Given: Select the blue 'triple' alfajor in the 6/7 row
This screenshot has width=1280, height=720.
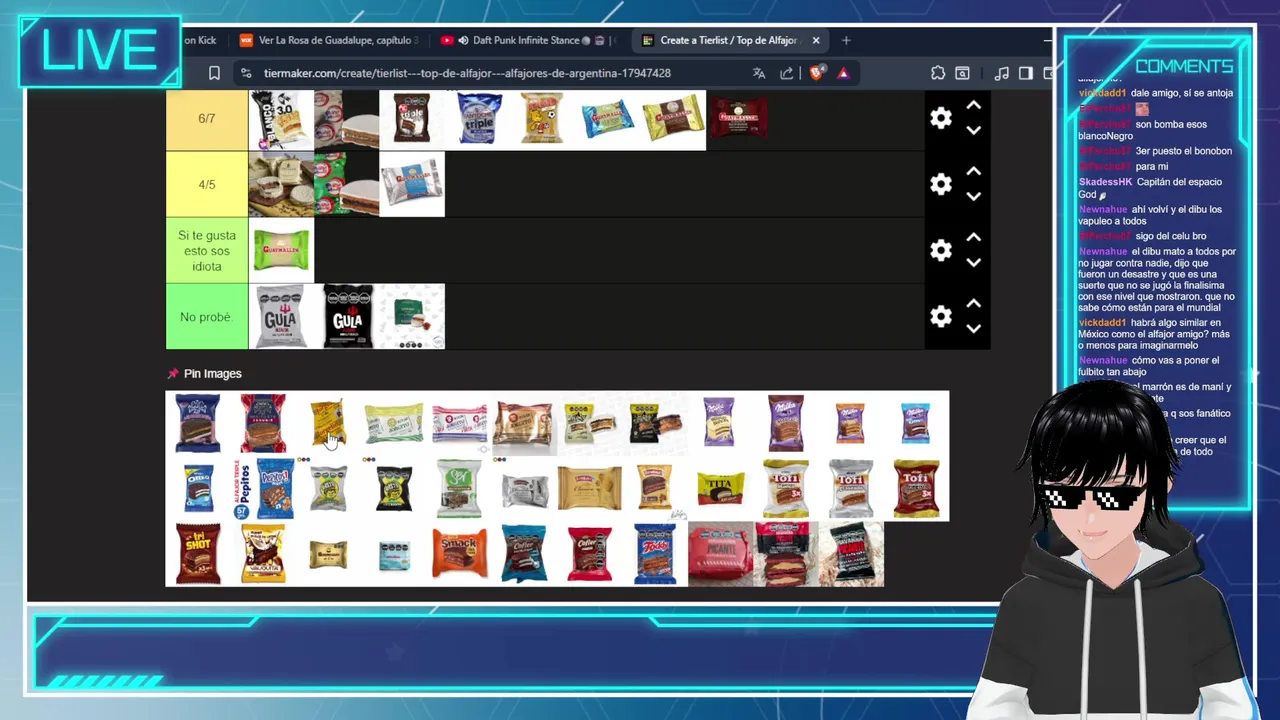Looking at the screenshot, I should click(478, 118).
